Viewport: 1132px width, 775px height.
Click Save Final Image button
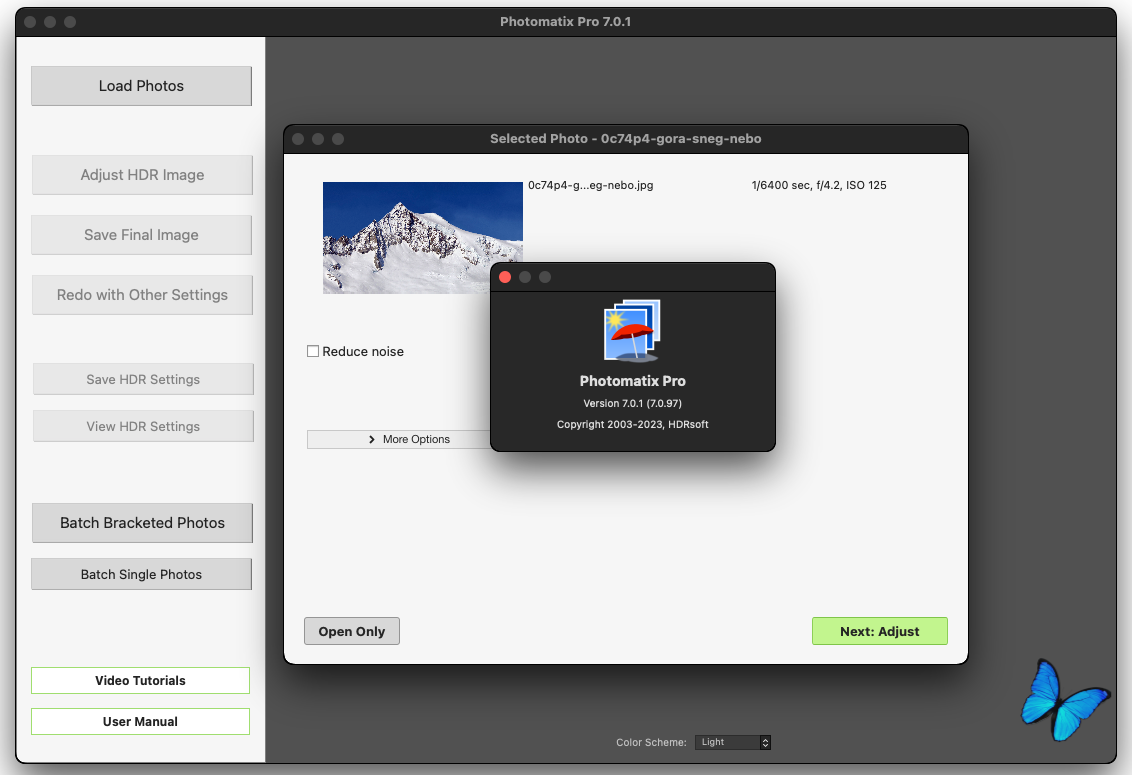coord(142,235)
